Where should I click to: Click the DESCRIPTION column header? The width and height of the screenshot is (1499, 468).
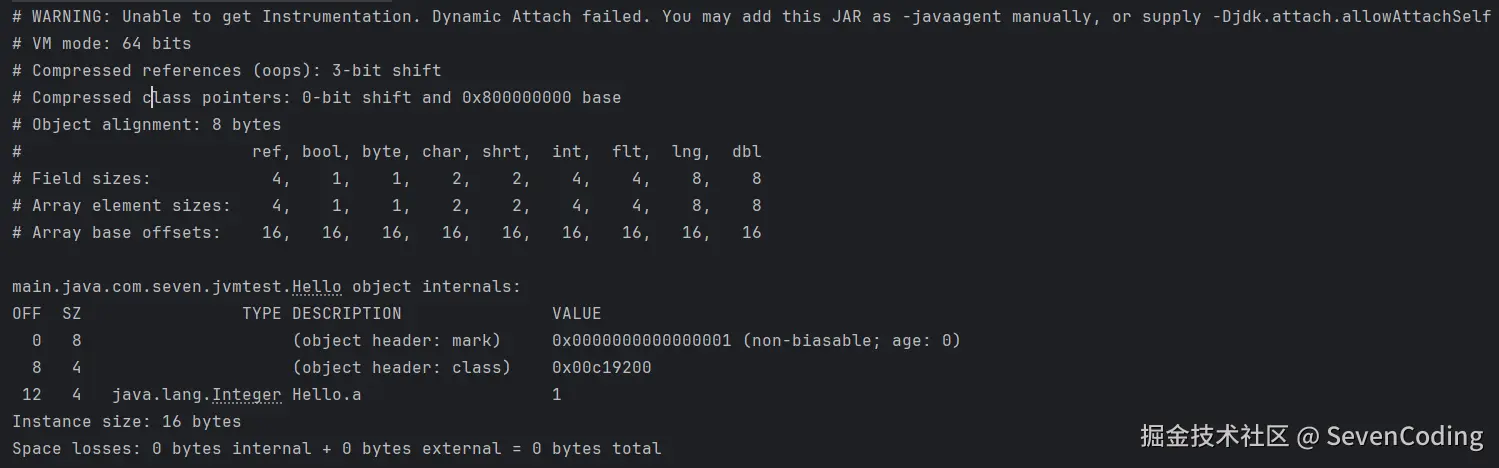[346, 314]
